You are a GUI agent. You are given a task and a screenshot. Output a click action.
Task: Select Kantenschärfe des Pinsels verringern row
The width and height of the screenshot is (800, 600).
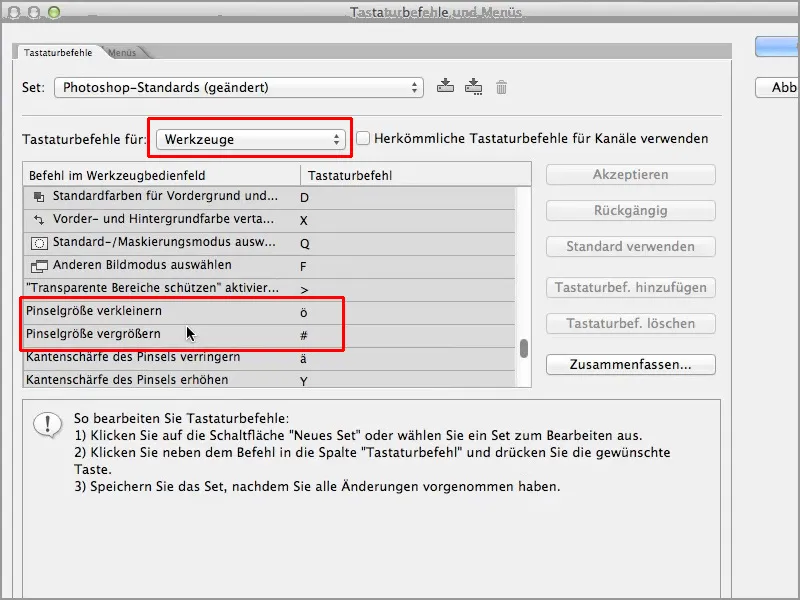(x=269, y=357)
